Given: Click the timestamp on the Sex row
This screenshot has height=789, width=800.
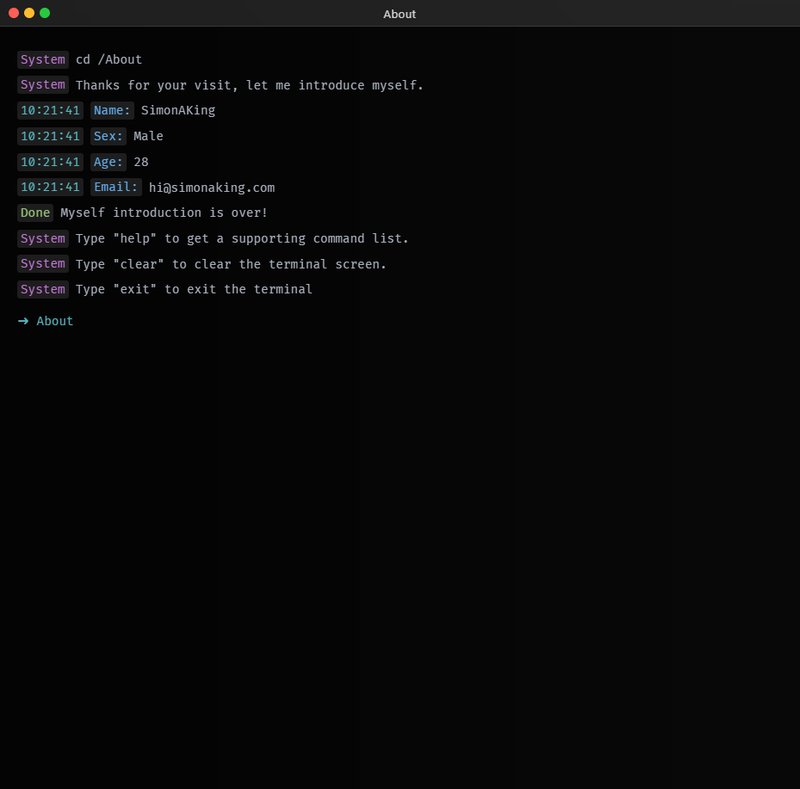Looking at the screenshot, I should pos(50,136).
